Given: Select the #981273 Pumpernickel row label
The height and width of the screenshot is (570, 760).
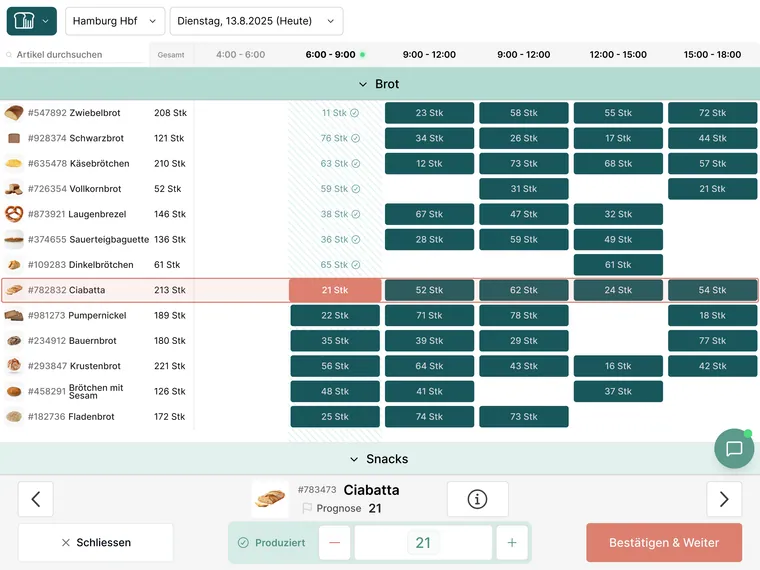Looking at the screenshot, I should click(77, 316).
